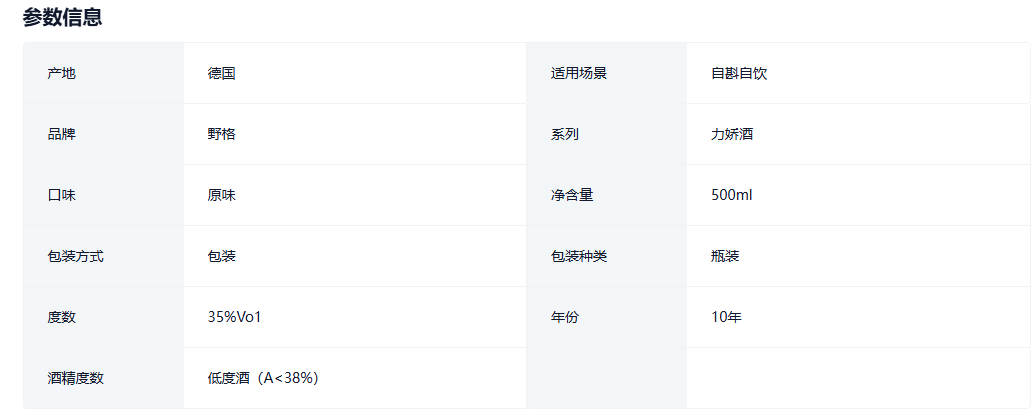Select the 自斟自饮 value text
Viewport: 1036px width, 416px height.
[739, 73]
